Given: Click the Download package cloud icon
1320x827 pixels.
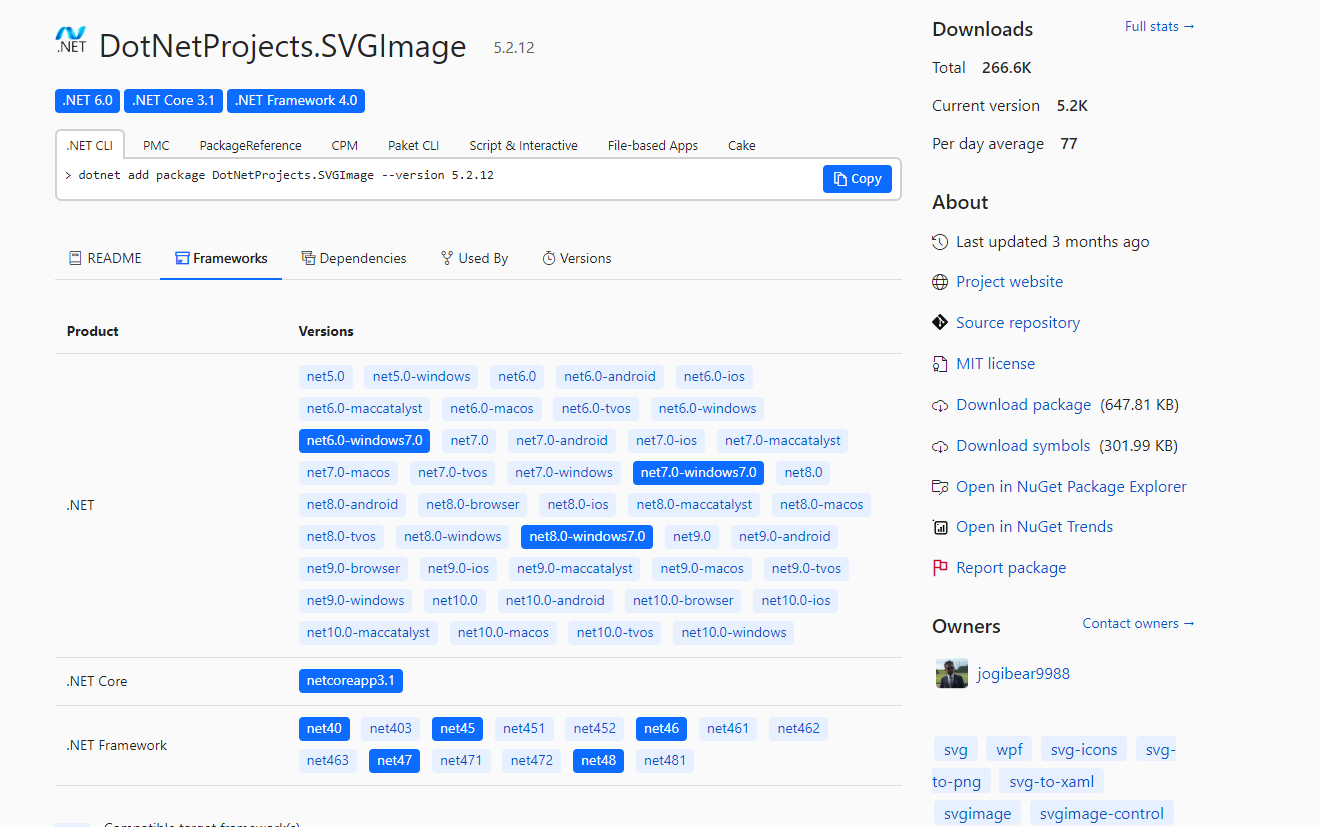Looking at the screenshot, I should coord(940,405).
